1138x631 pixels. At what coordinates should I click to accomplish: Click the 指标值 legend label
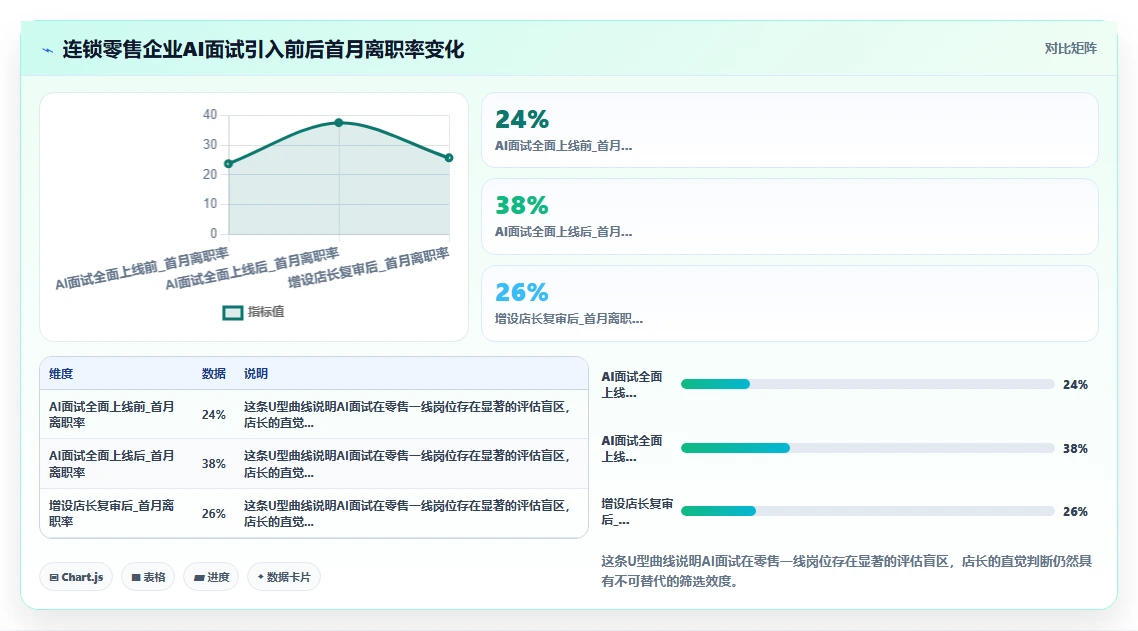click(x=266, y=312)
